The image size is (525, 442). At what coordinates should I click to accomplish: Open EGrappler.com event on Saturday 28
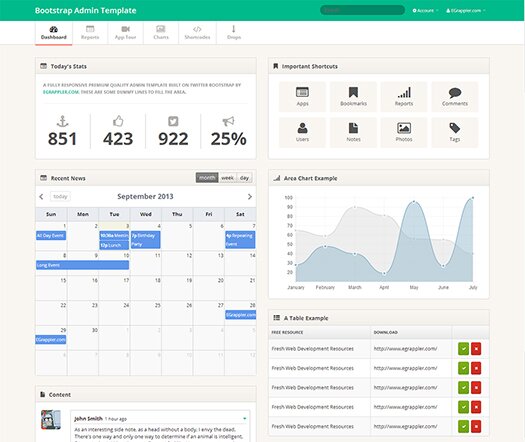pos(240,315)
